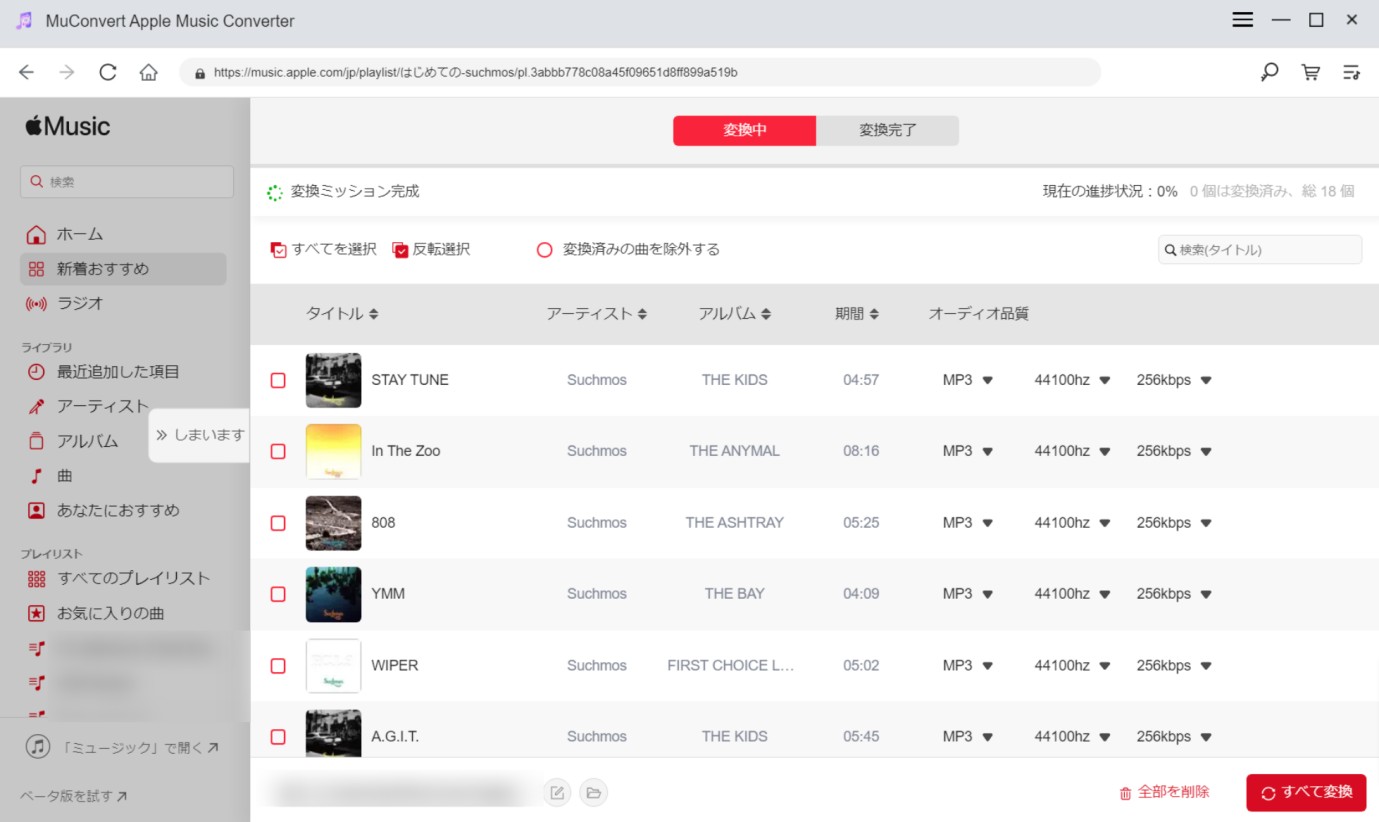Open 44100hz dropdown for STAY TUNE
The height and width of the screenshot is (822, 1379).
coord(1072,380)
